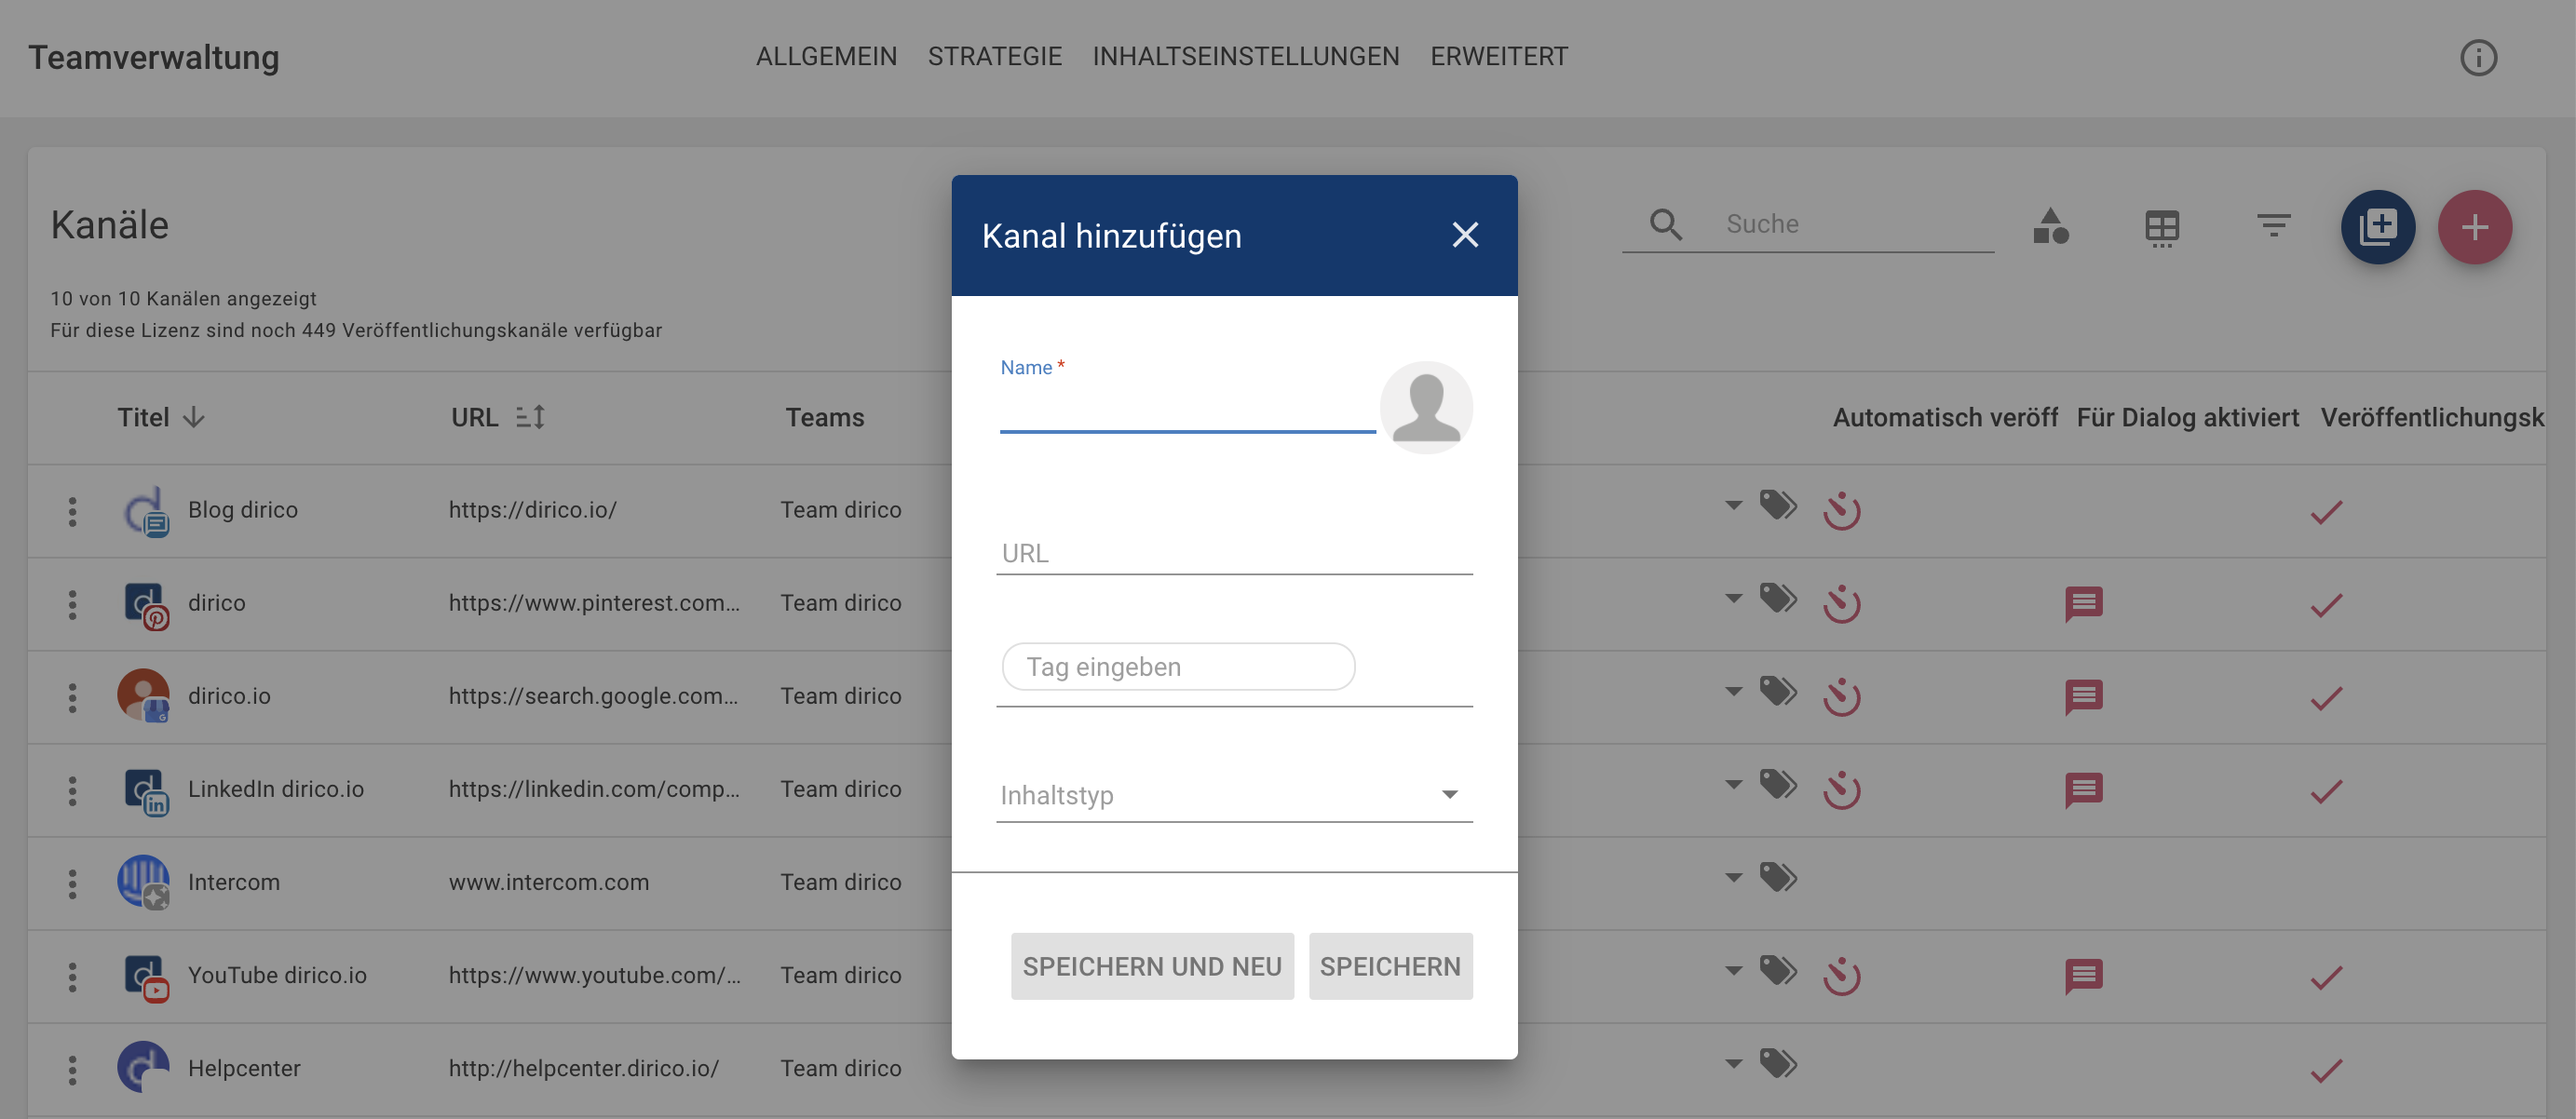This screenshot has height=1119, width=2576.
Task: Toggle dialog chat icon for YouTube dirico.io
Action: [x=2083, y=976]
